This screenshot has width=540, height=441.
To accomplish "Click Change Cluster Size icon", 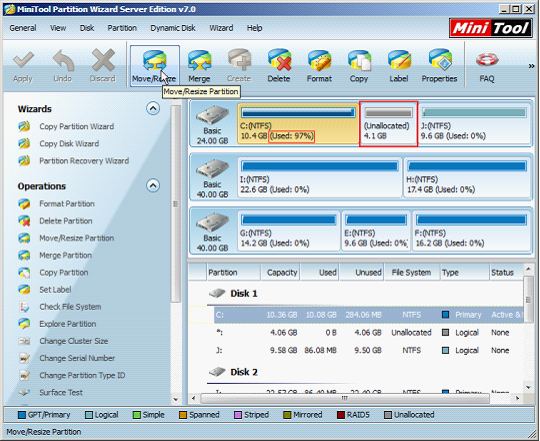I will coord(24,341).
